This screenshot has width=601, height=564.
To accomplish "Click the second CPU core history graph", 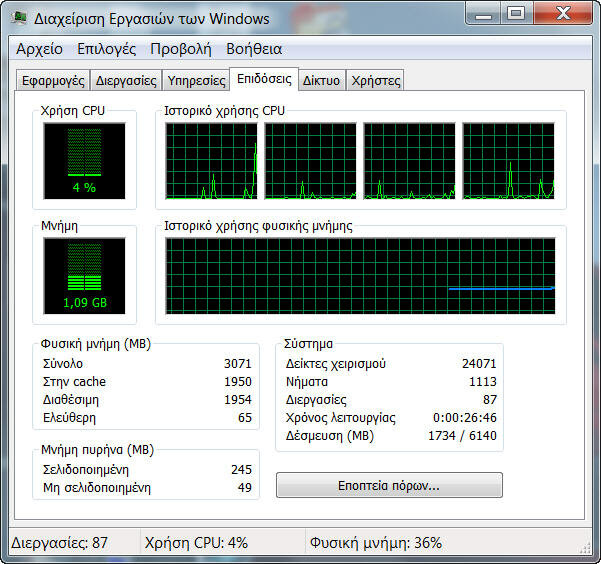I will [x=310, y=161].
